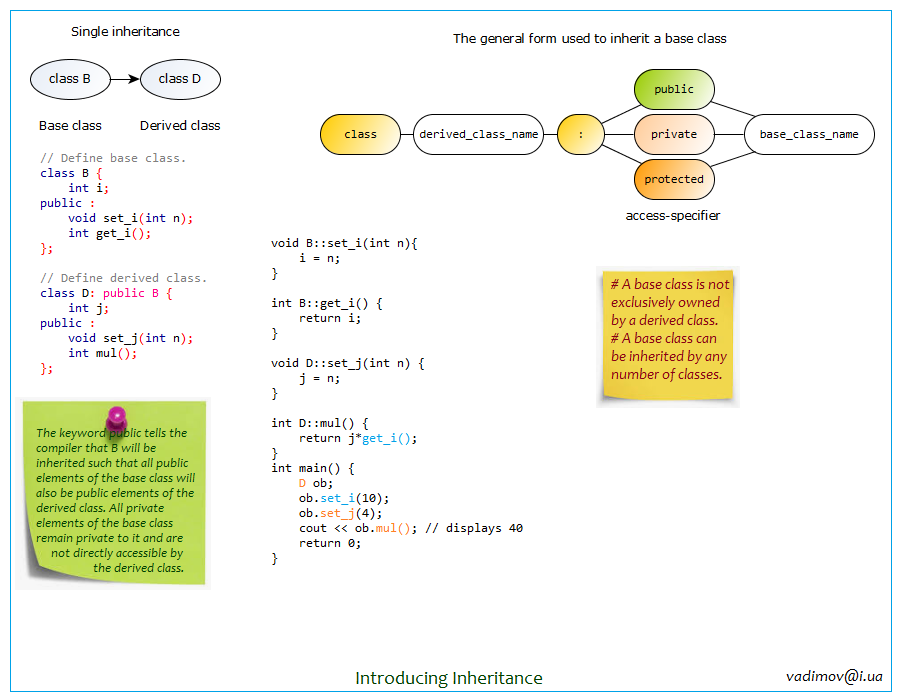
Task: Click the 'class D' ellipse
Action: coord(180,79)
